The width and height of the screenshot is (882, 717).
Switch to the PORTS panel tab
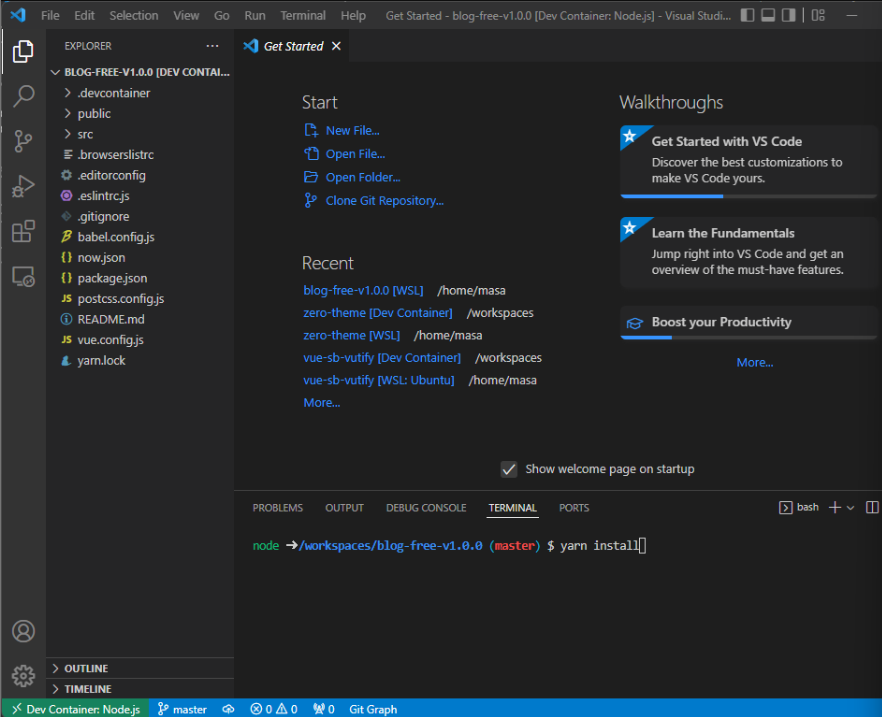click(574, 508)
